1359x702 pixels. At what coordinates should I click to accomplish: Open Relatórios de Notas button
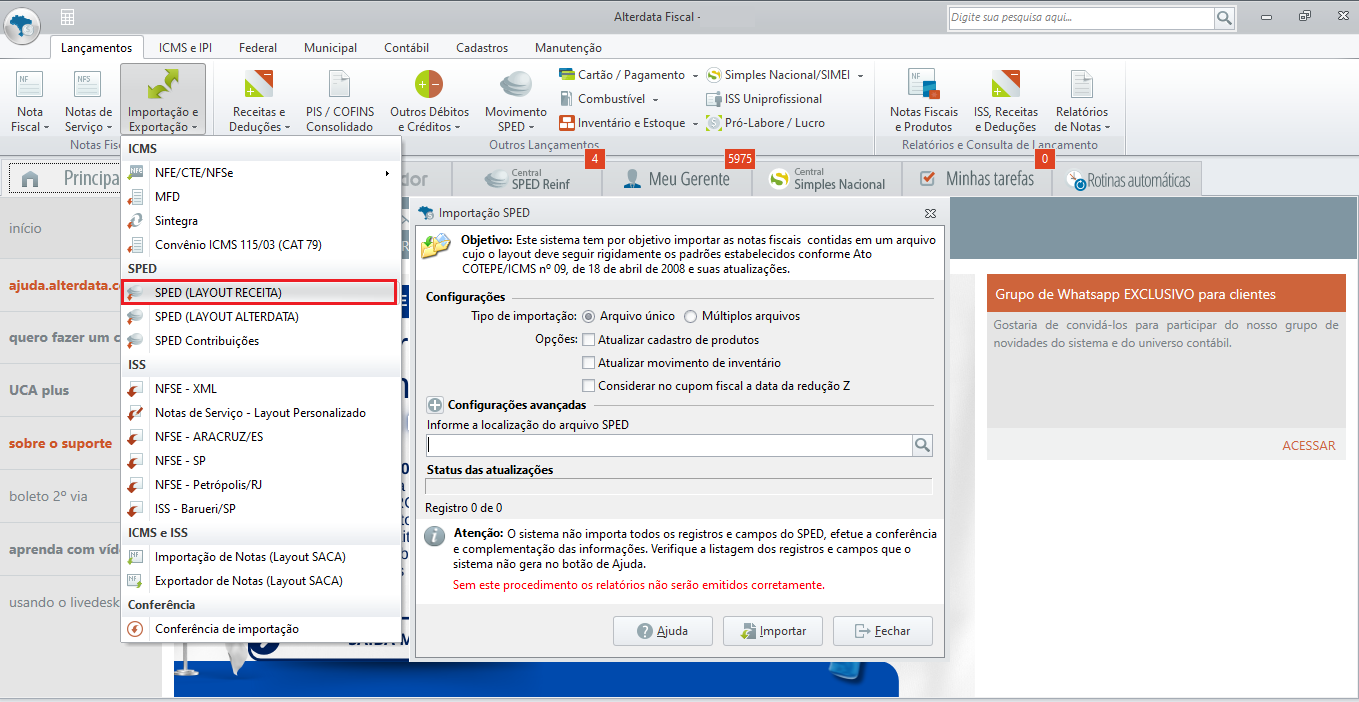1082,101
